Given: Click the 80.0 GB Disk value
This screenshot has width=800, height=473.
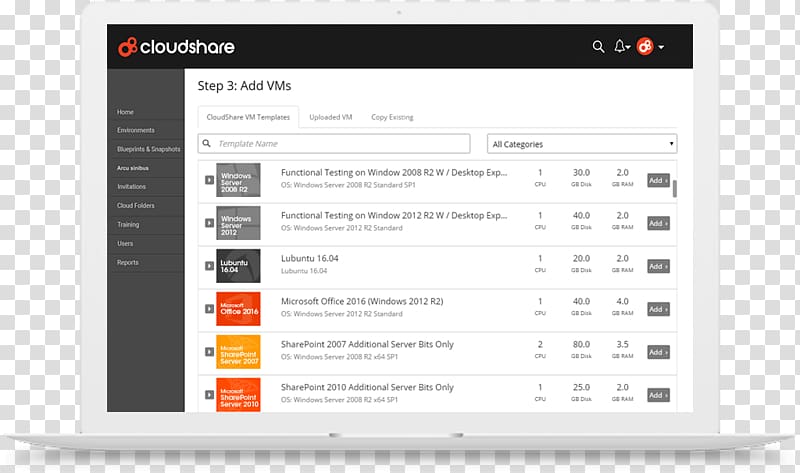Looking at the screenshot, I should coord(581,344).
